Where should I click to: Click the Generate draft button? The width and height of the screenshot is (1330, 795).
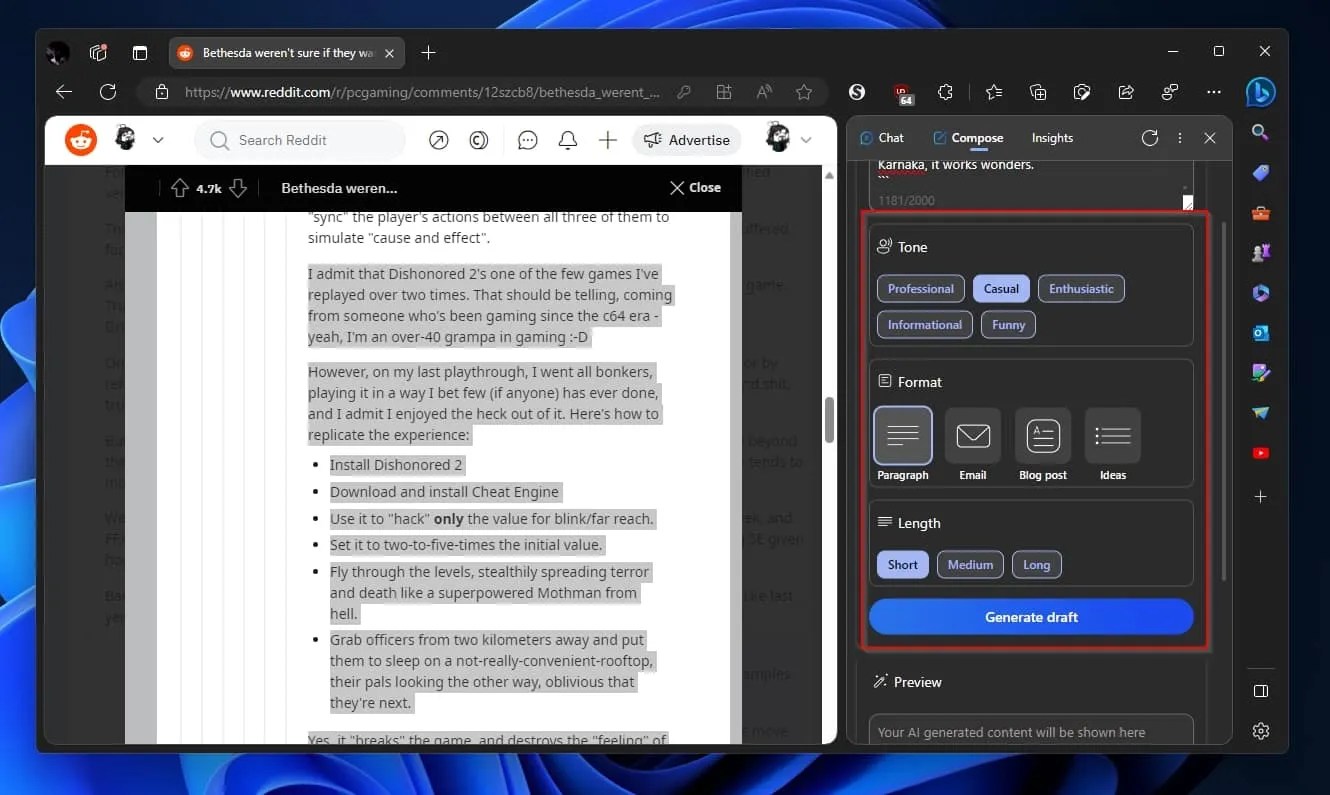point(1030,616)
